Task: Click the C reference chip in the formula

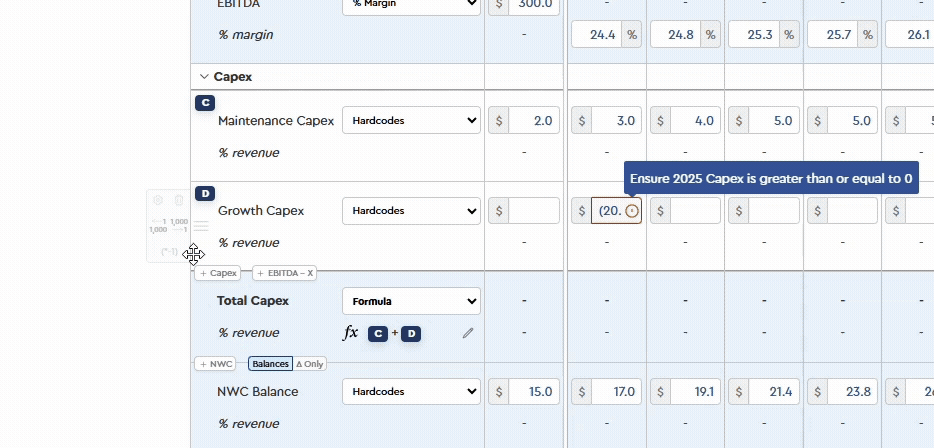Action: click(x=378, y=334)
